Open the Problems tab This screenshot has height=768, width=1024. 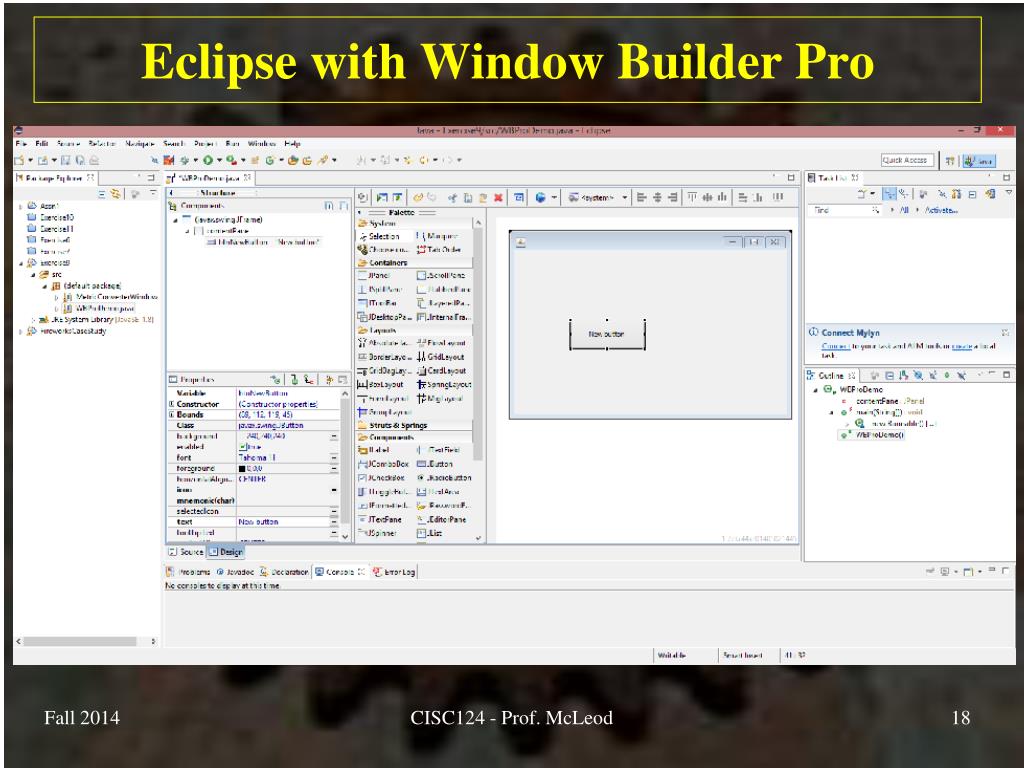point(188,572)
